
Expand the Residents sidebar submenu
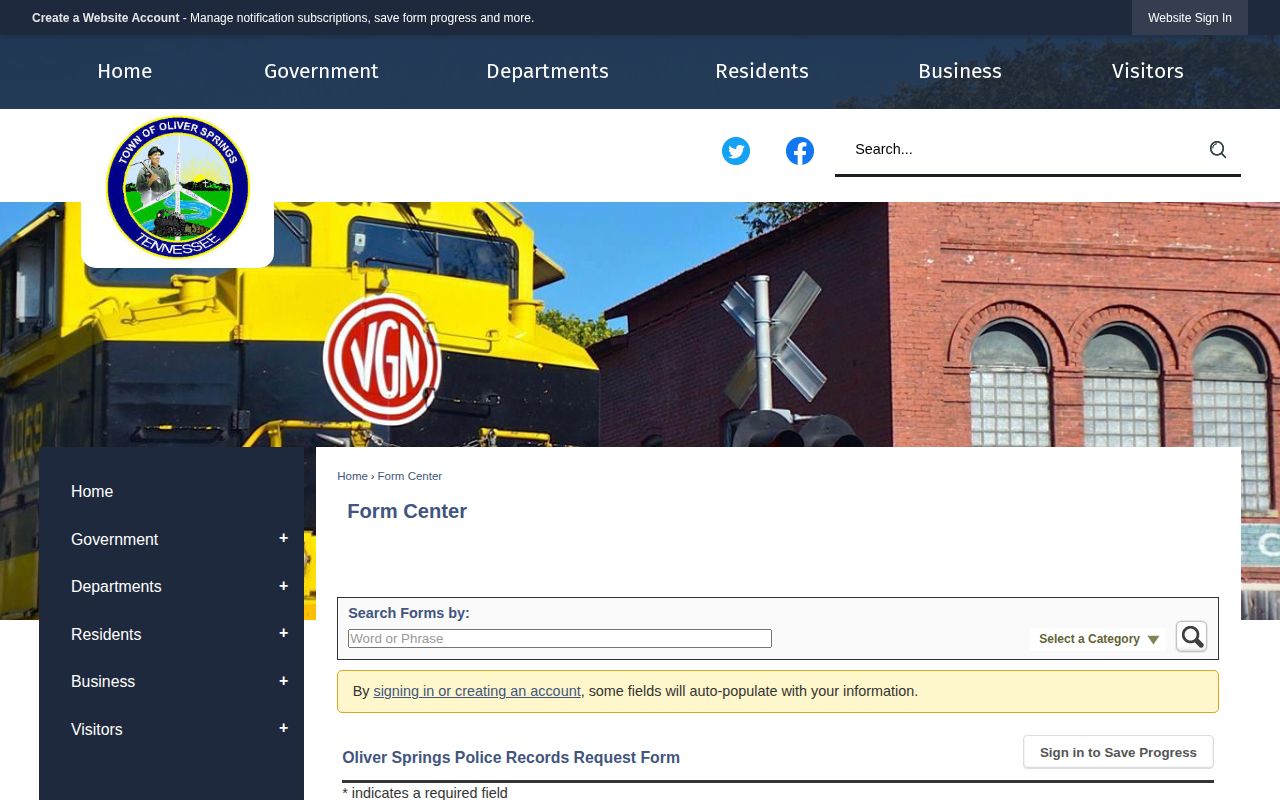click(x=283, y=633)
